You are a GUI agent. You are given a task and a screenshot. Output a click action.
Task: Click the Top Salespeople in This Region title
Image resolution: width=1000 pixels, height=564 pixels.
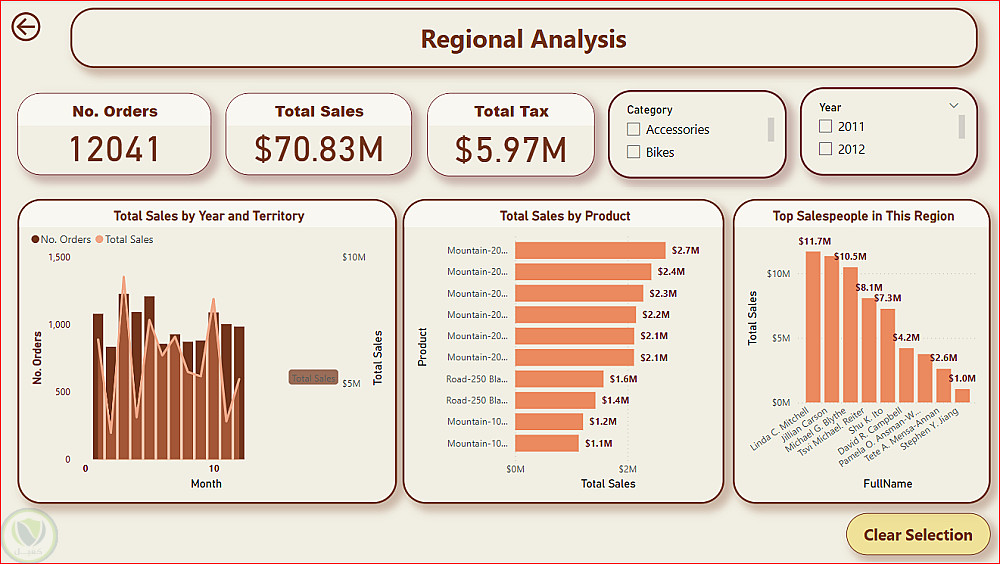coord(864,216)
